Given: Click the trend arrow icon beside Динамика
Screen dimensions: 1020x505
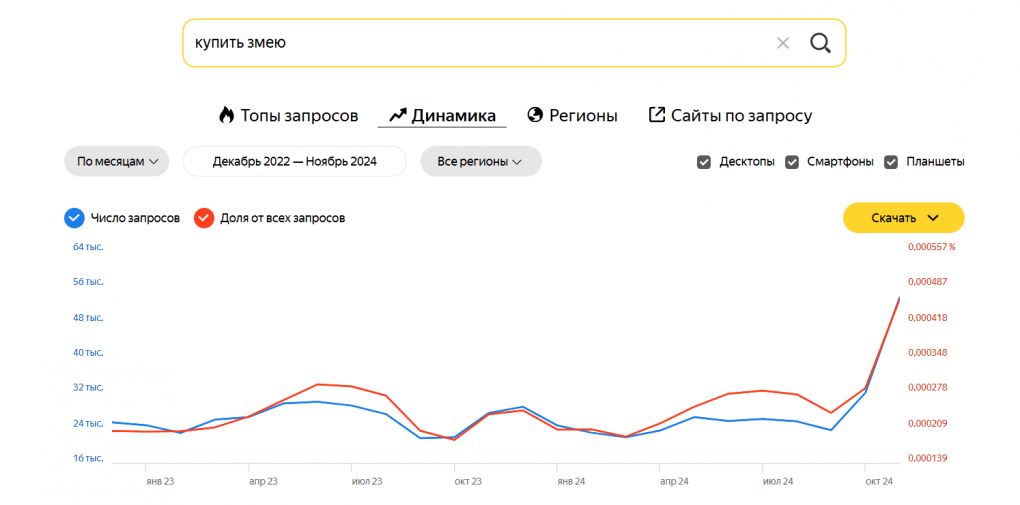Looking at the screenshot, I should tap(397, 115).
